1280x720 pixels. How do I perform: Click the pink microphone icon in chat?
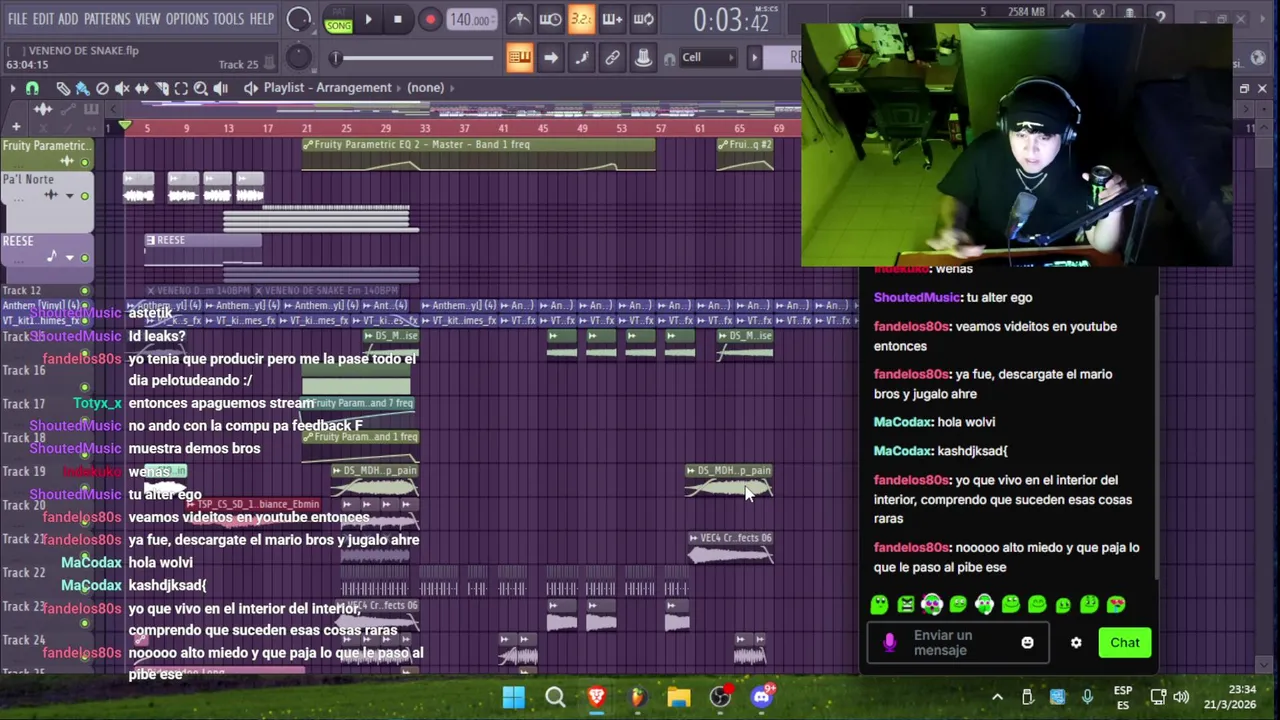[890, 643]
